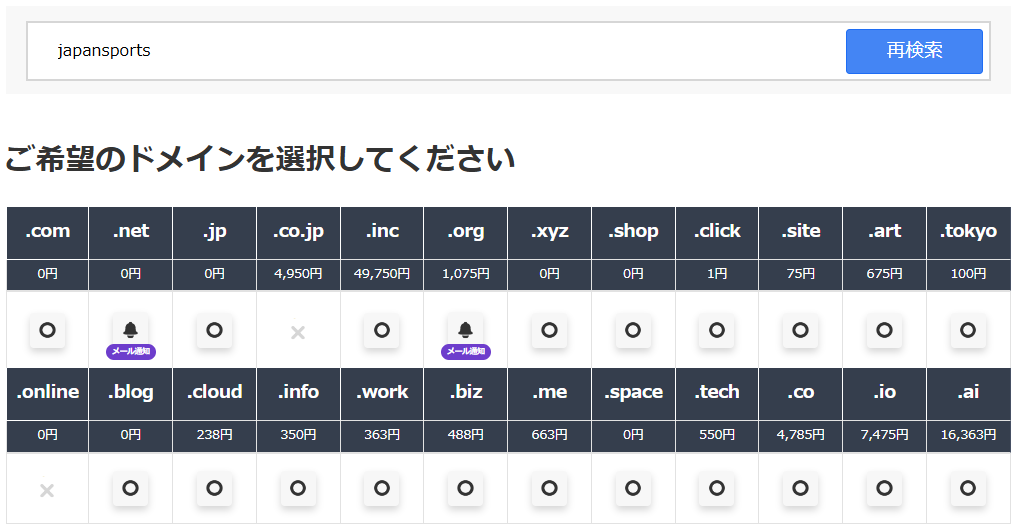Screen dimensions: 1017x529
Task: Select the .tokyo domain circle icon
Action: 967,330
